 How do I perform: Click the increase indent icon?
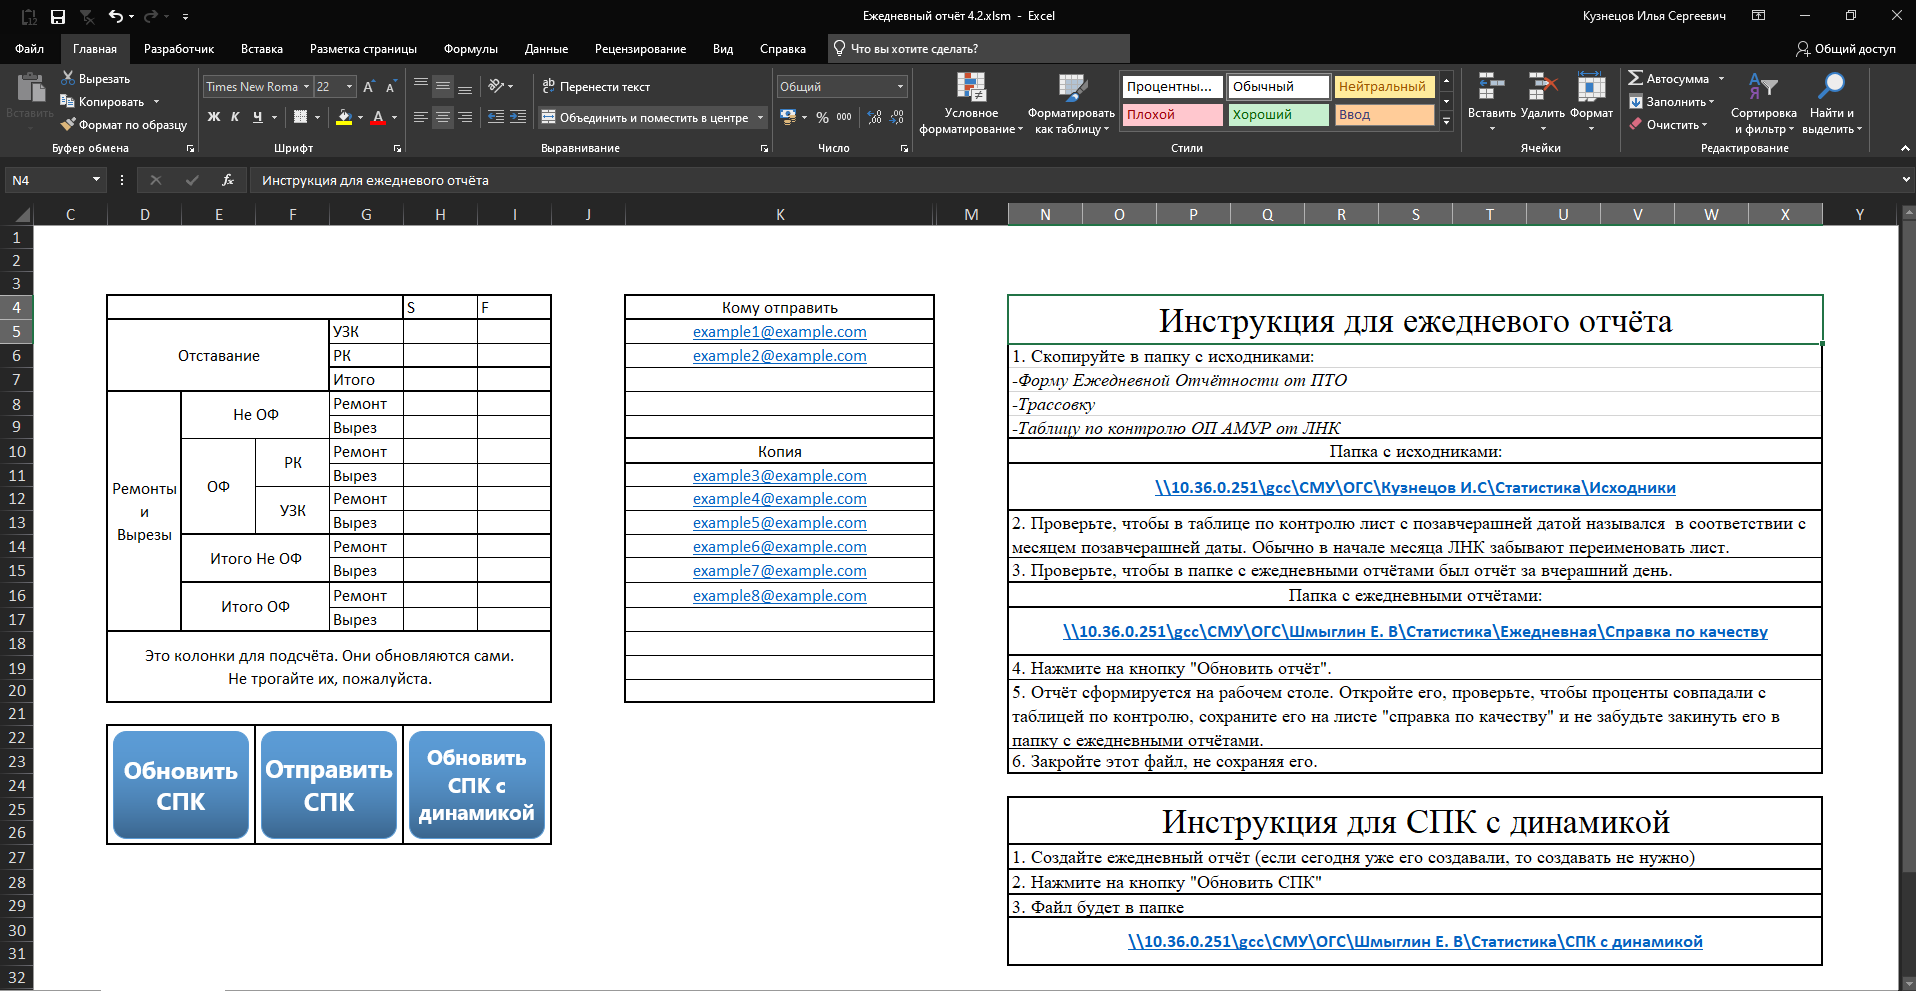click(518, 117)
